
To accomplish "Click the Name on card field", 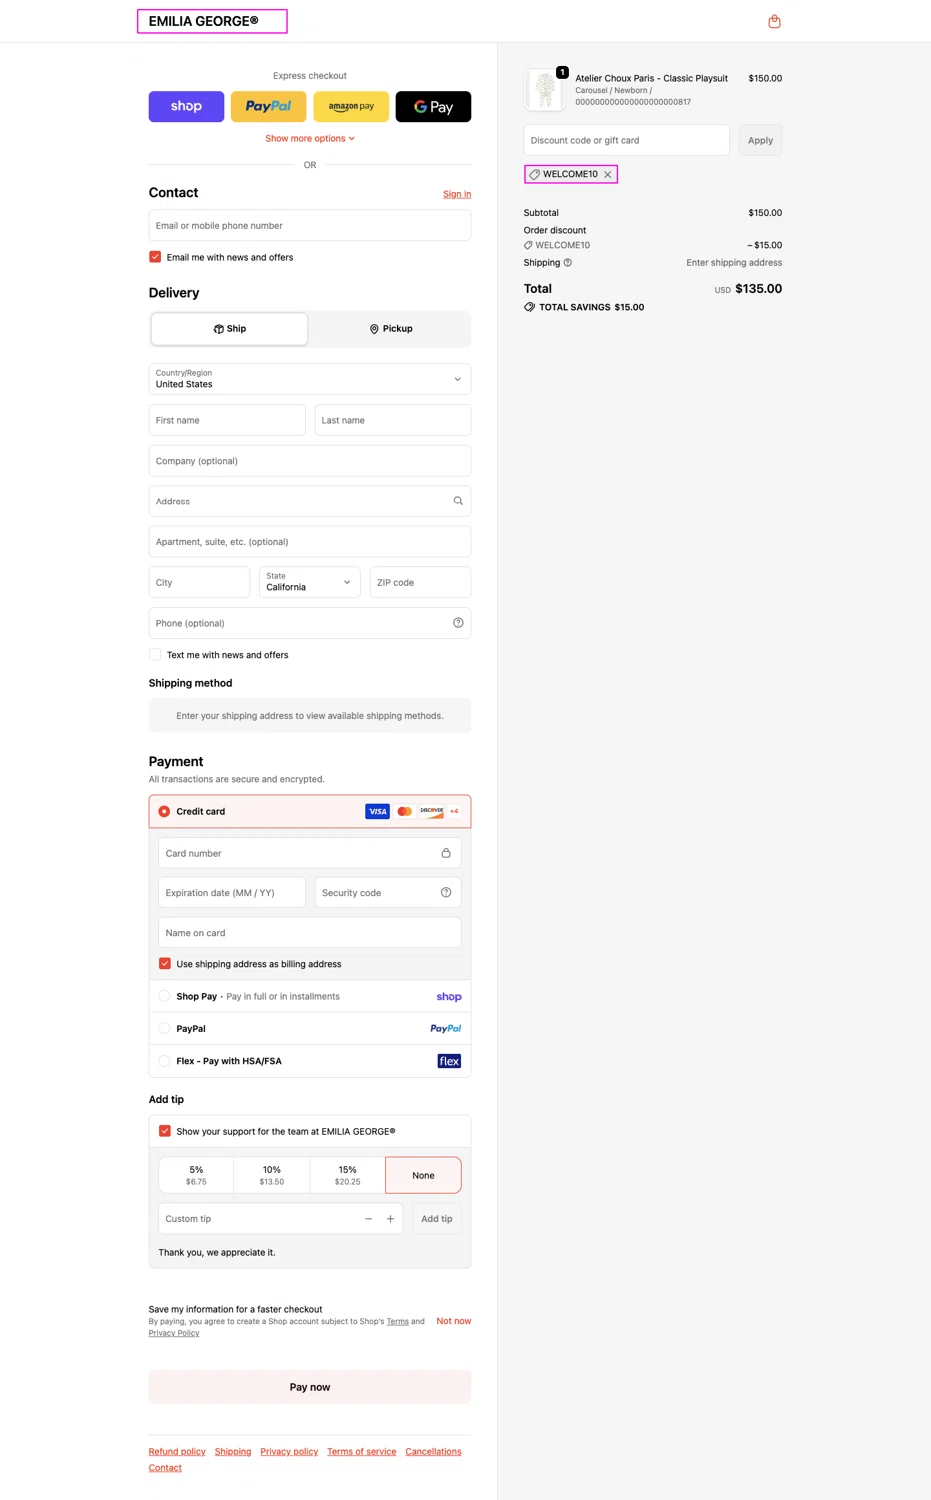I will click(310, 933).
